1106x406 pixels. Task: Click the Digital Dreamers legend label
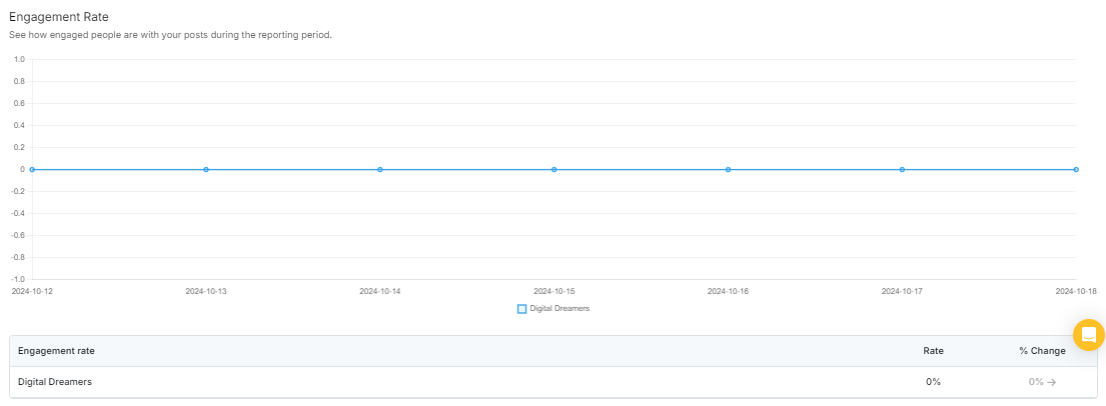[x=560, y=309]
